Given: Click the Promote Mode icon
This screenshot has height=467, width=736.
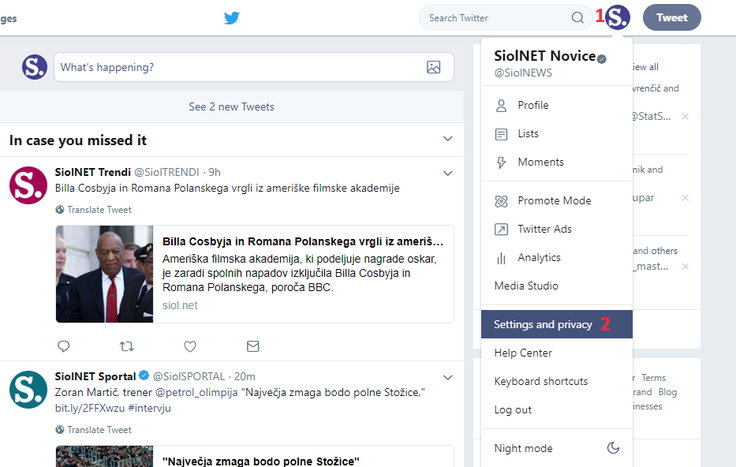Looking at the screenshot, I should 501,201.
